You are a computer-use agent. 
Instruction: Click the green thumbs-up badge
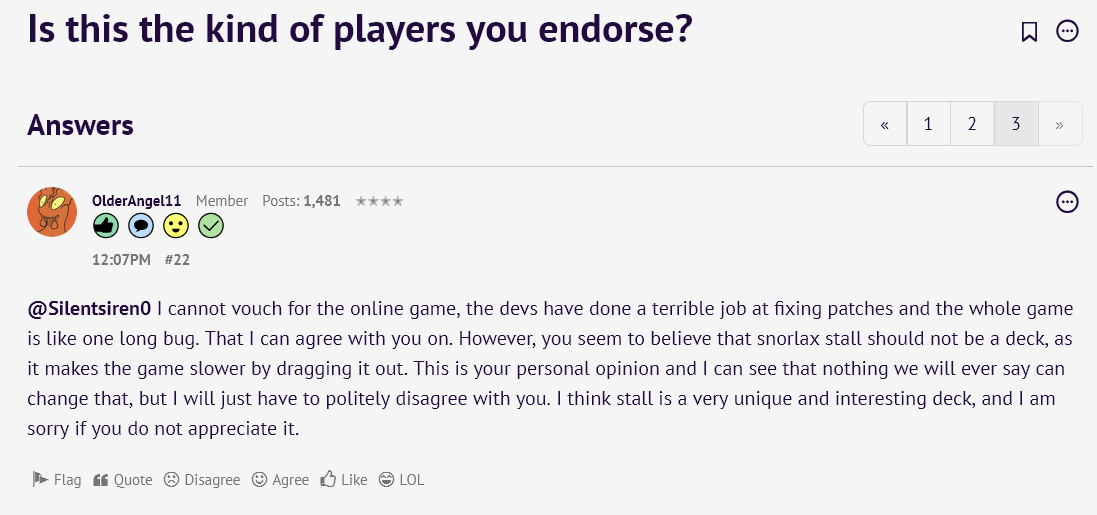(106, 227)
